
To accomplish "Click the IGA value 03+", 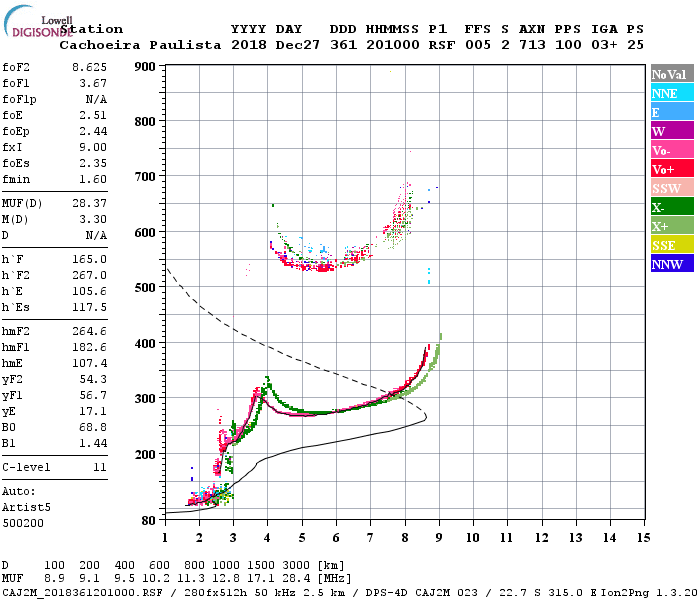I will (604, 45).
